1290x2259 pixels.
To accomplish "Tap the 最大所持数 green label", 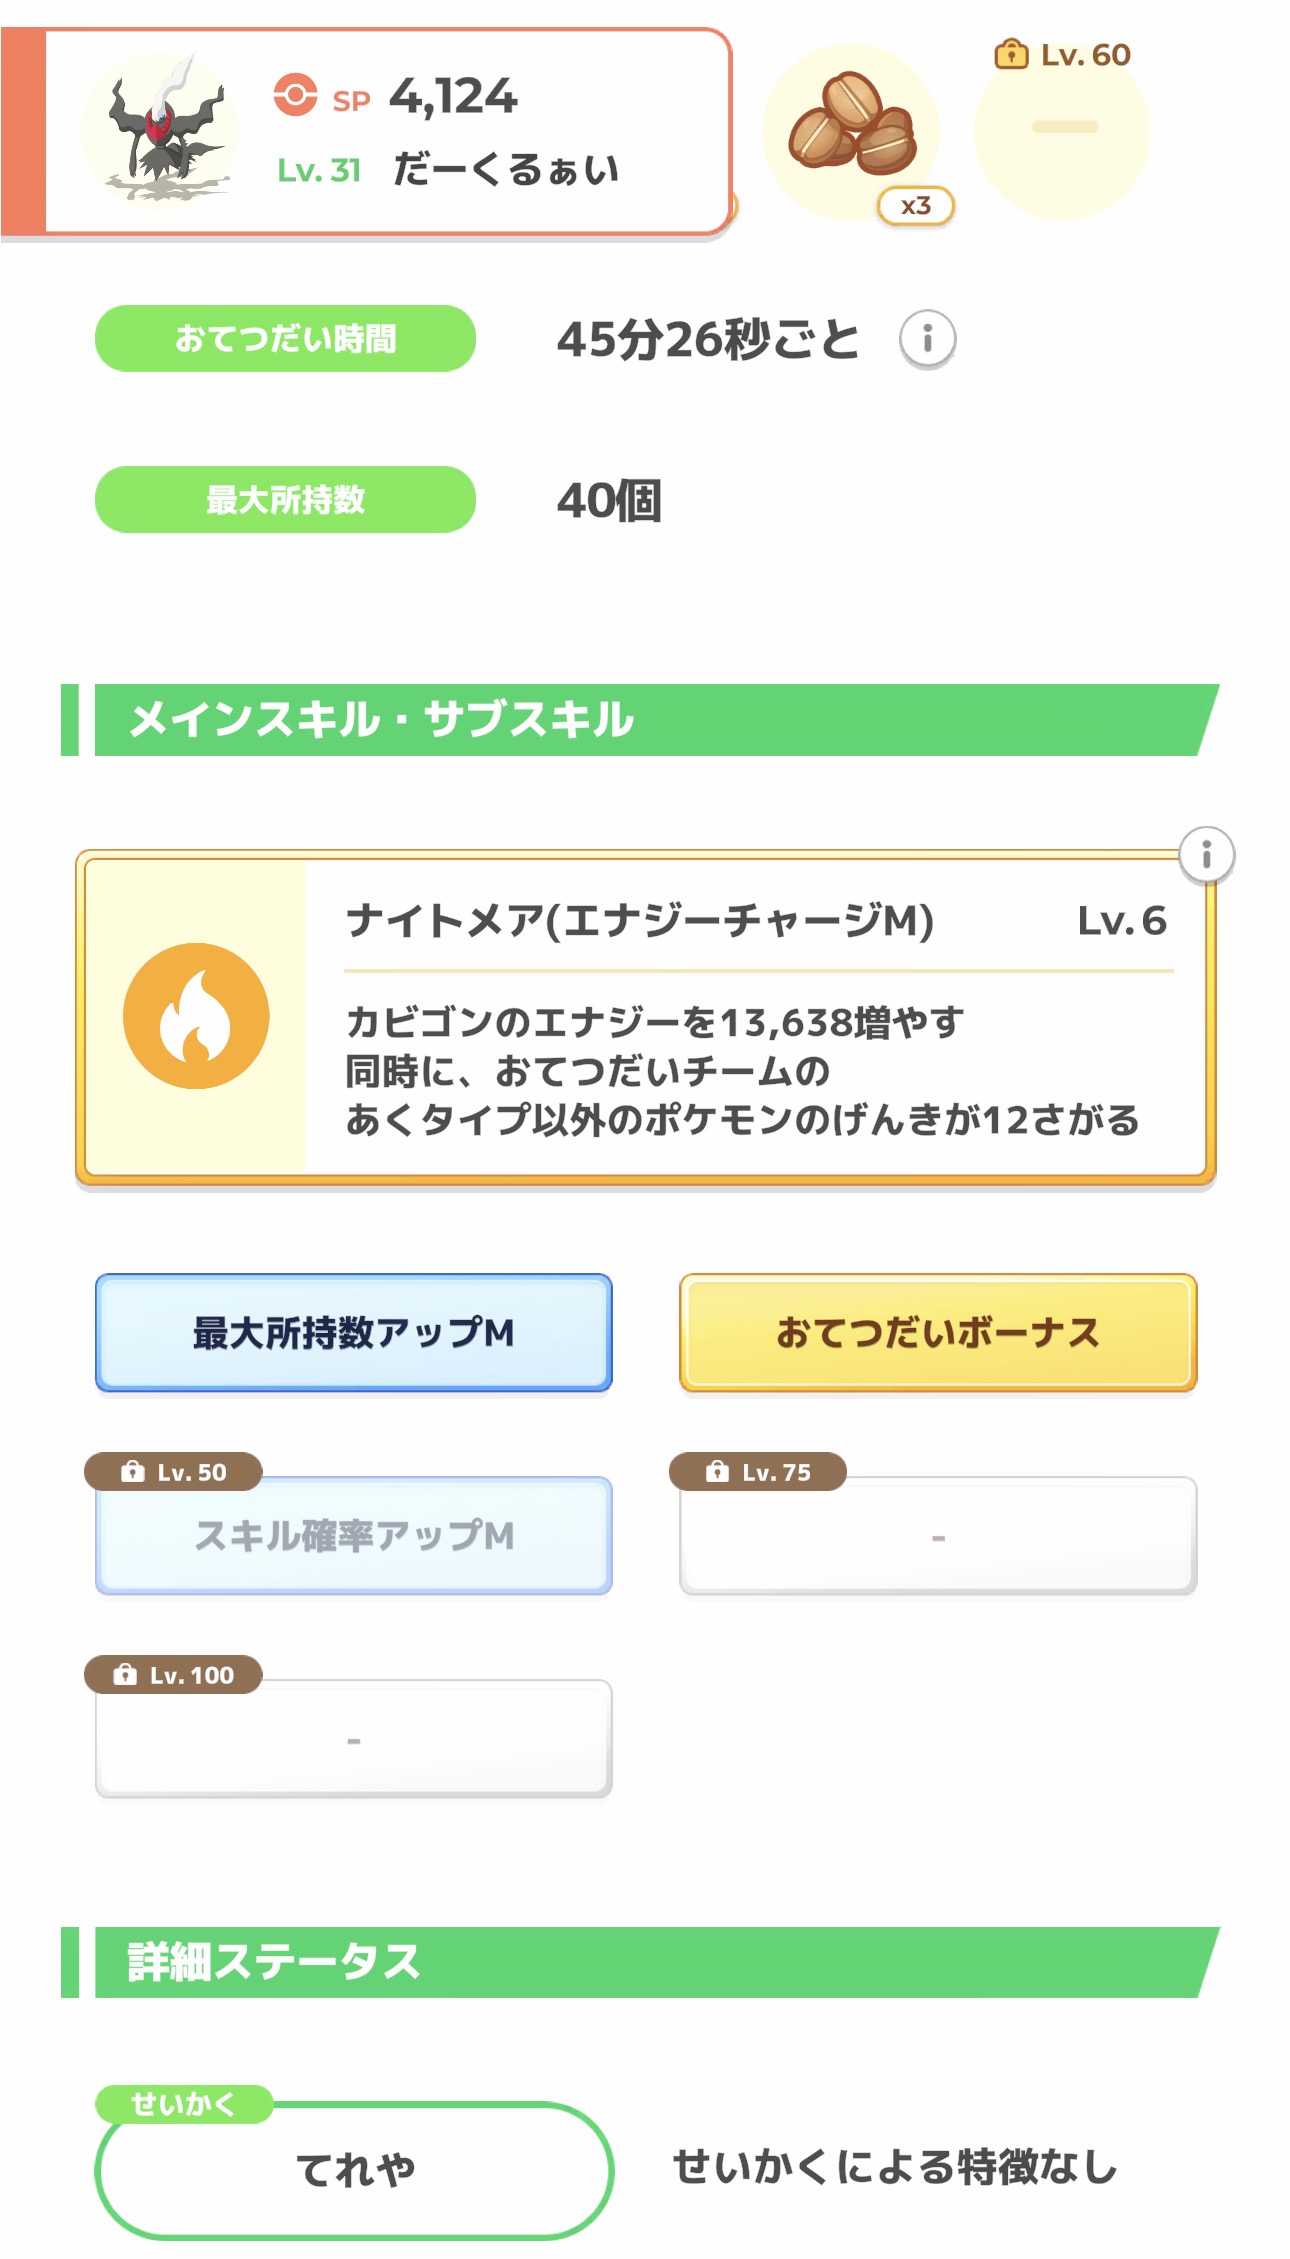I will (x=285, y=500).
